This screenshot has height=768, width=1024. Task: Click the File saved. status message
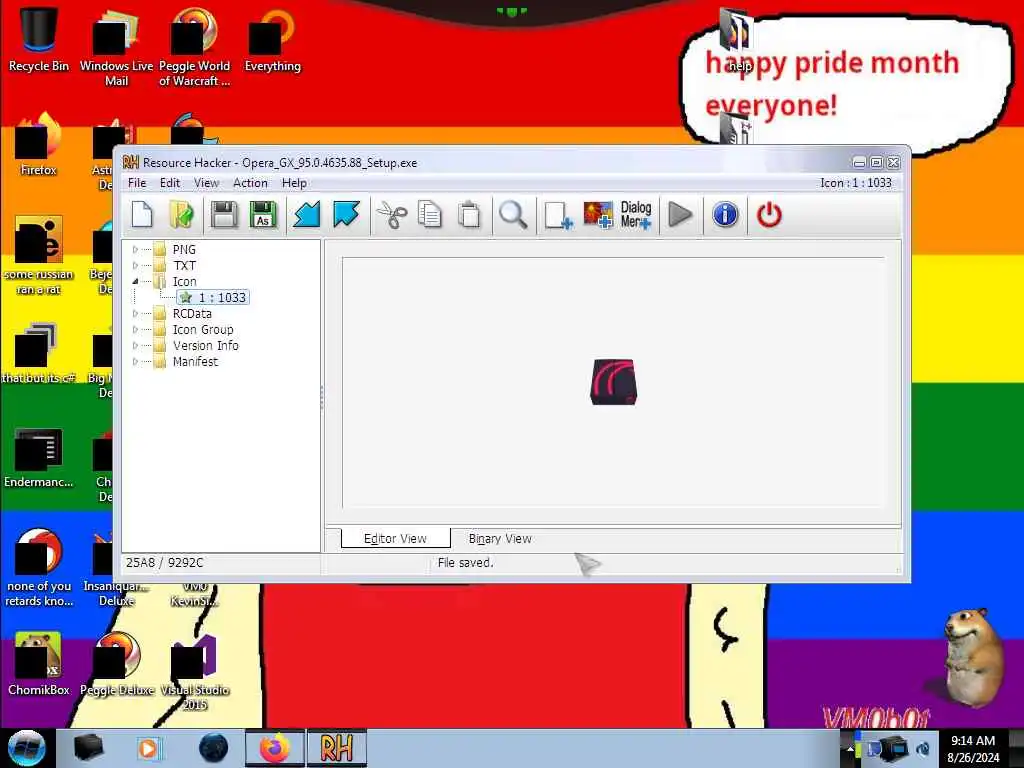click(x=465, y=562)
